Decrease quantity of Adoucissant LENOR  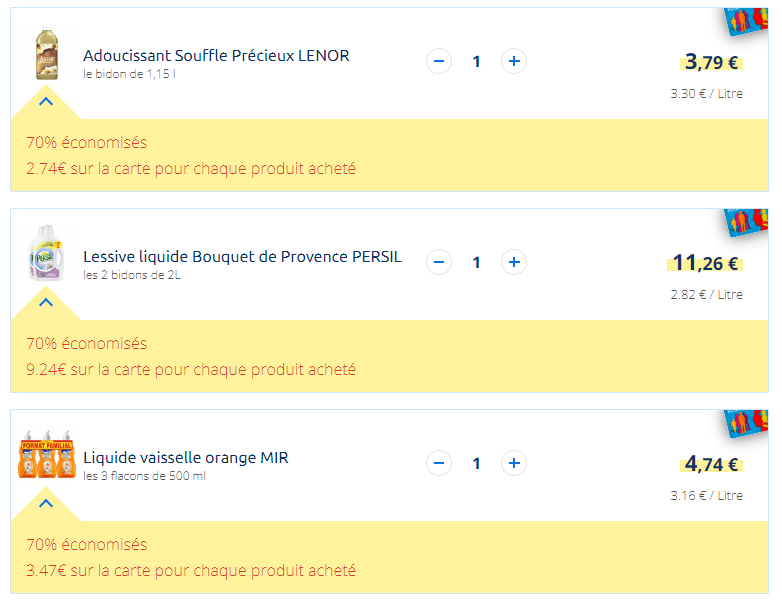439,61
